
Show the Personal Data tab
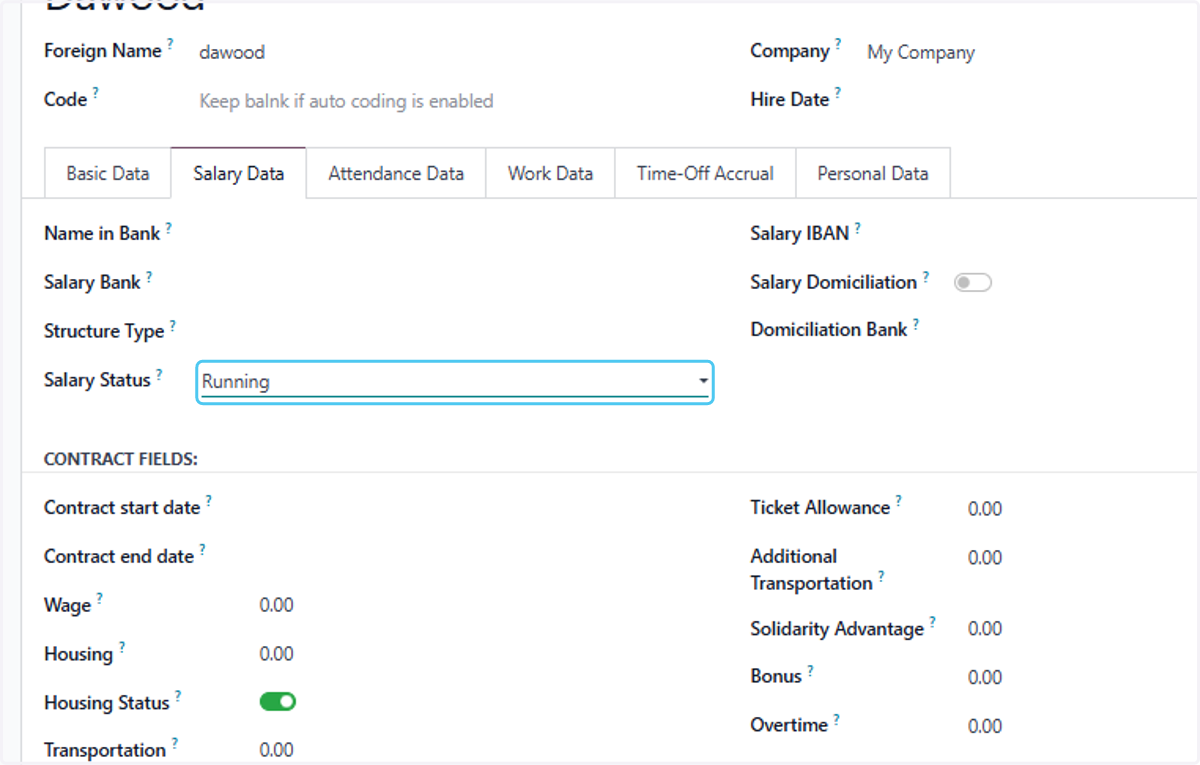[x=872, y=173]
